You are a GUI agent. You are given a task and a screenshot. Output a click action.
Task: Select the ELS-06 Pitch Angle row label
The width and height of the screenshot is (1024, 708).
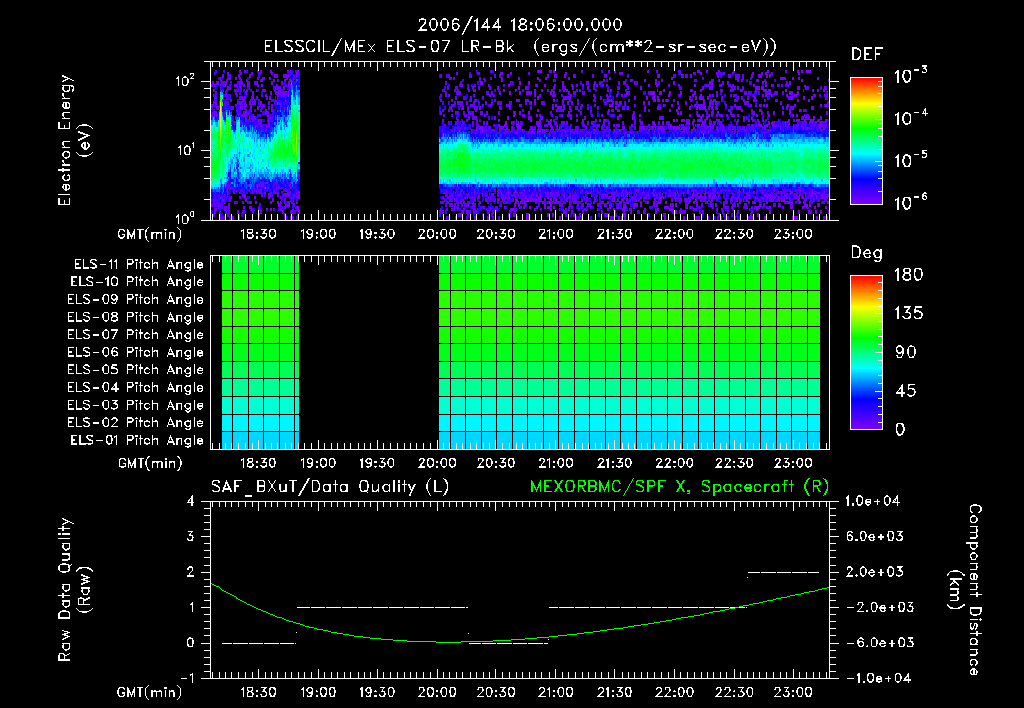click(x=135, y=352)
